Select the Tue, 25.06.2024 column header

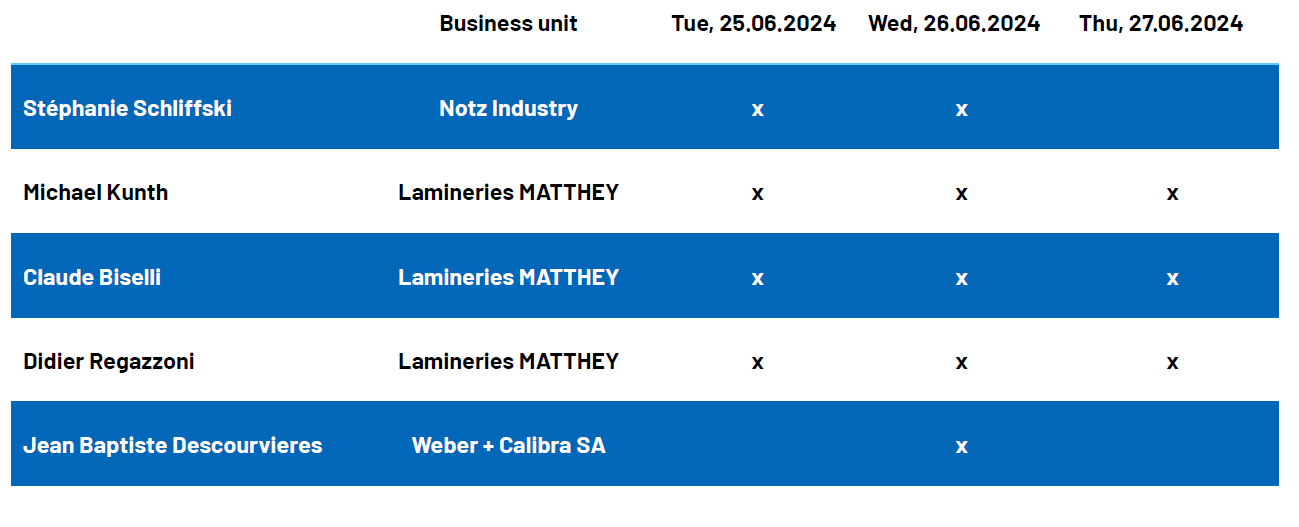tap(753, 23)
